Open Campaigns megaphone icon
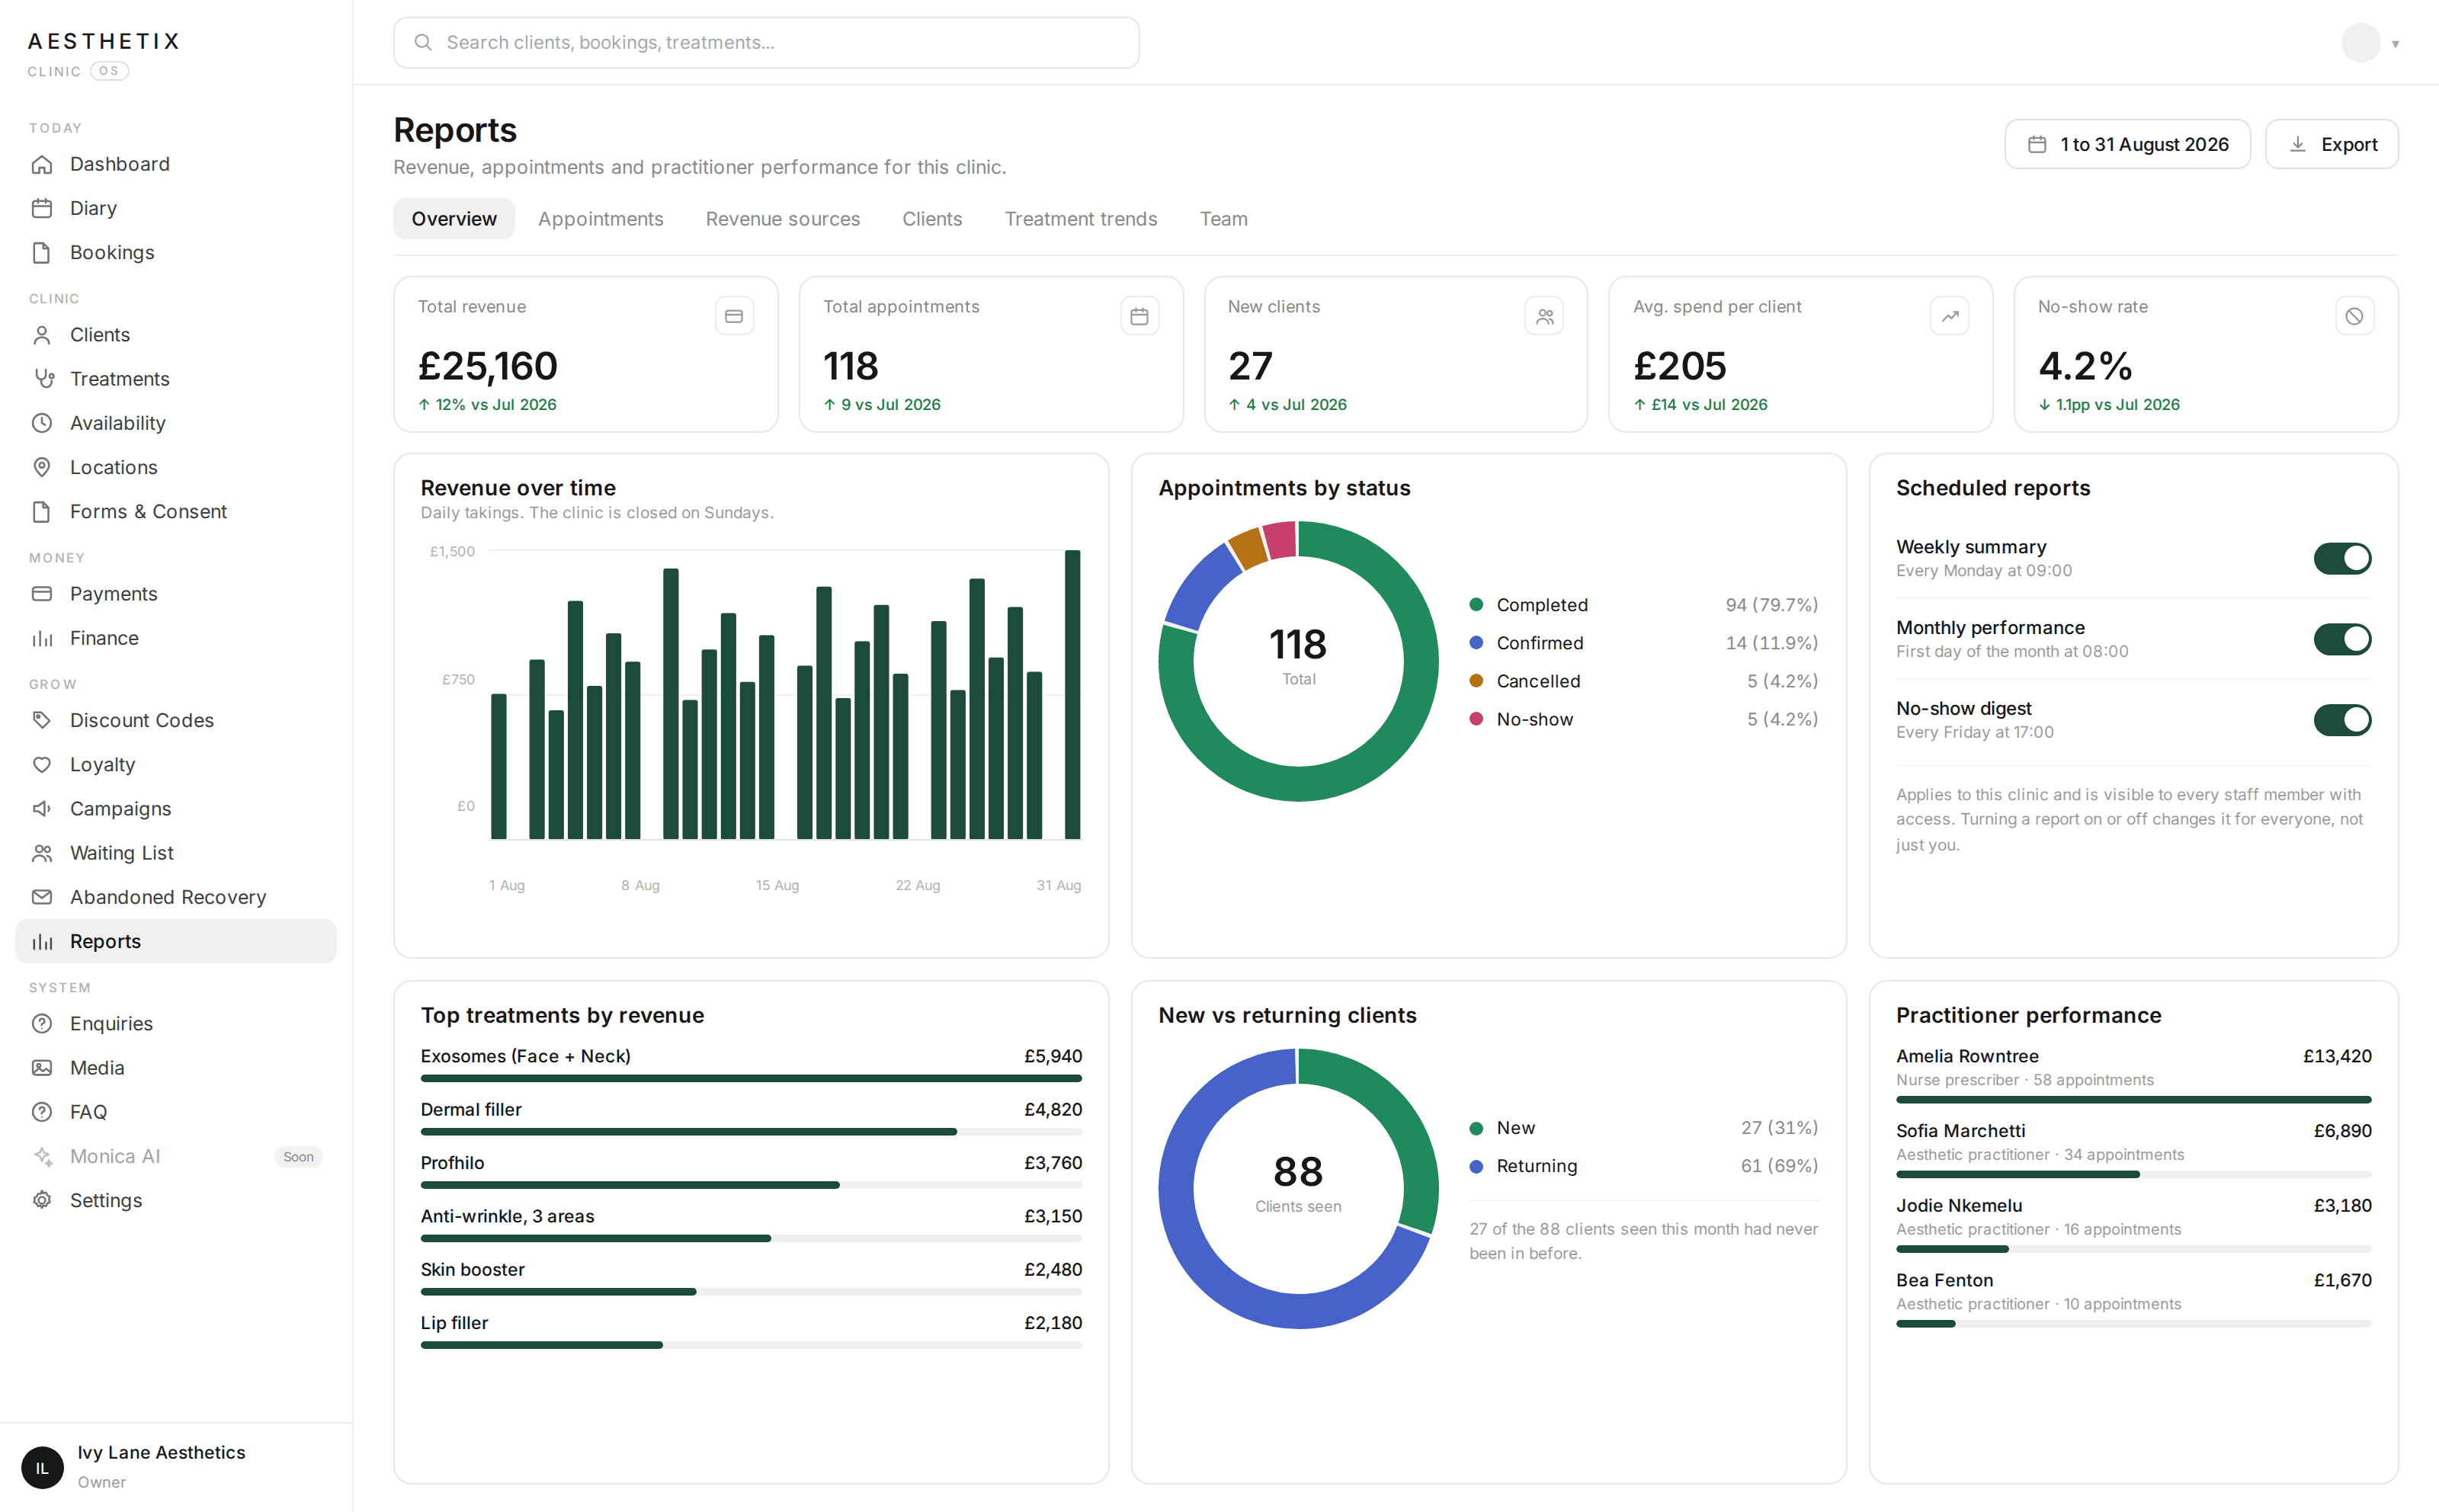This screenshot has width=2439, height=1512. click(42, 808)
